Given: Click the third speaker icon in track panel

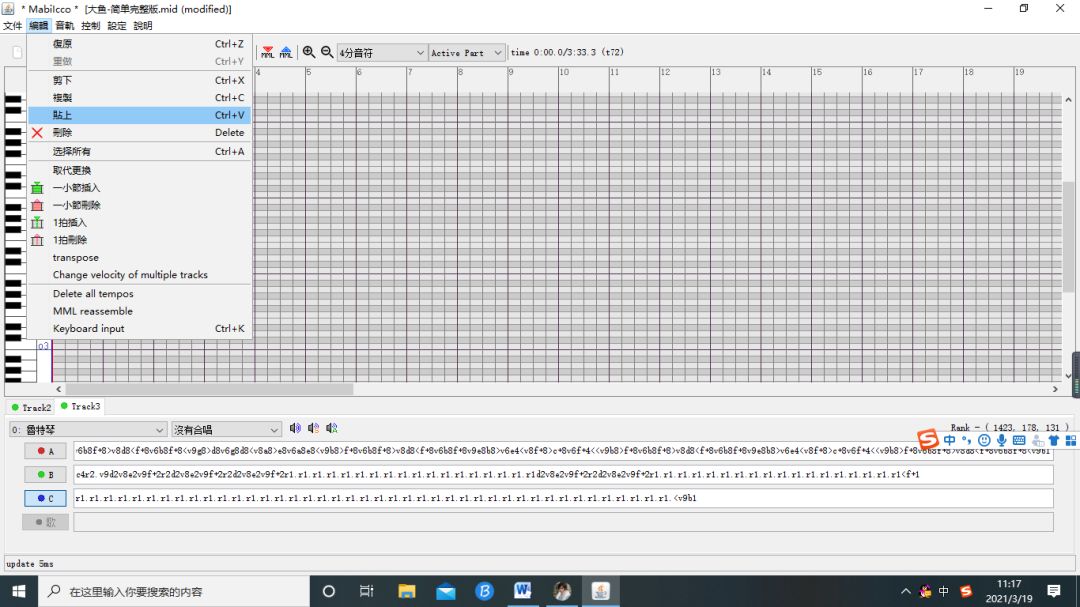Looking at the screenshot, I should 332,429.
